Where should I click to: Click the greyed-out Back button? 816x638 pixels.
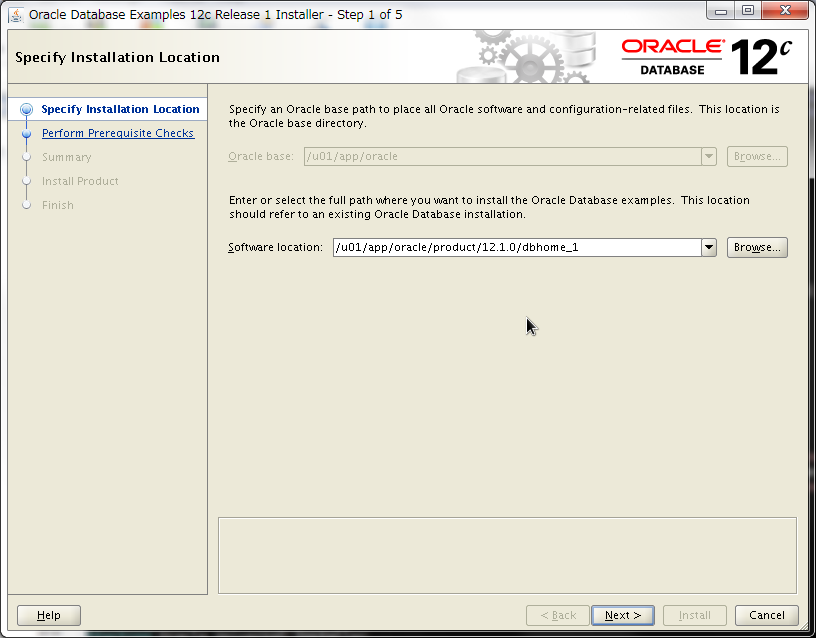click(558, 615)
